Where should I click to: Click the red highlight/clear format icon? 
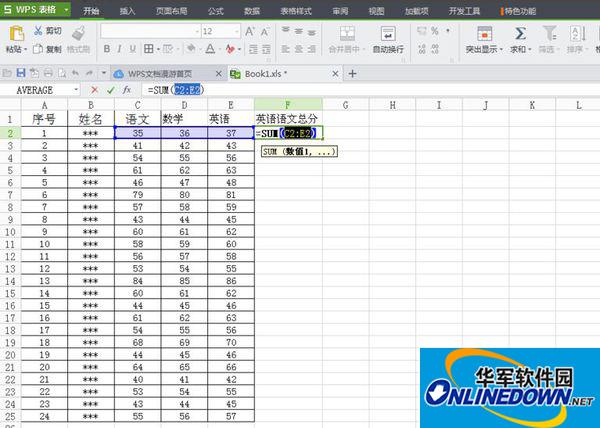click(x=230, y=49)
